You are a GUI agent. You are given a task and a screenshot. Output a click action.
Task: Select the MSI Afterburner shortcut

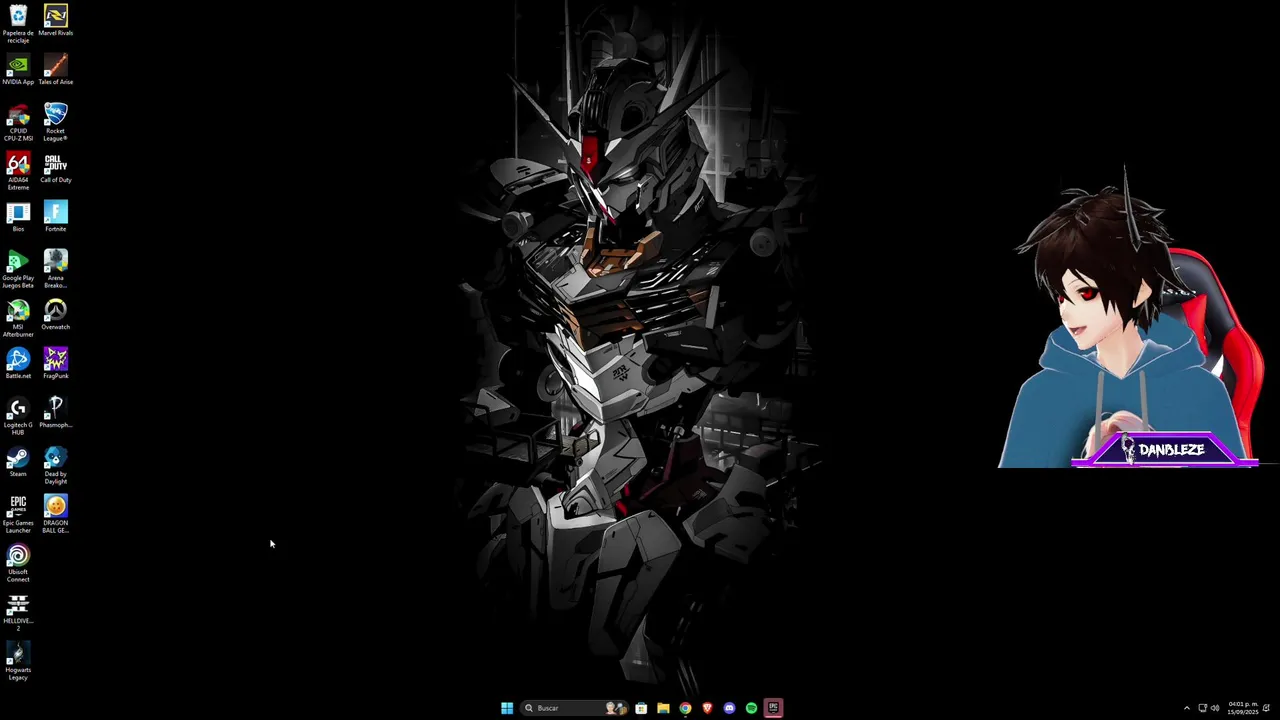pos(18,318)
